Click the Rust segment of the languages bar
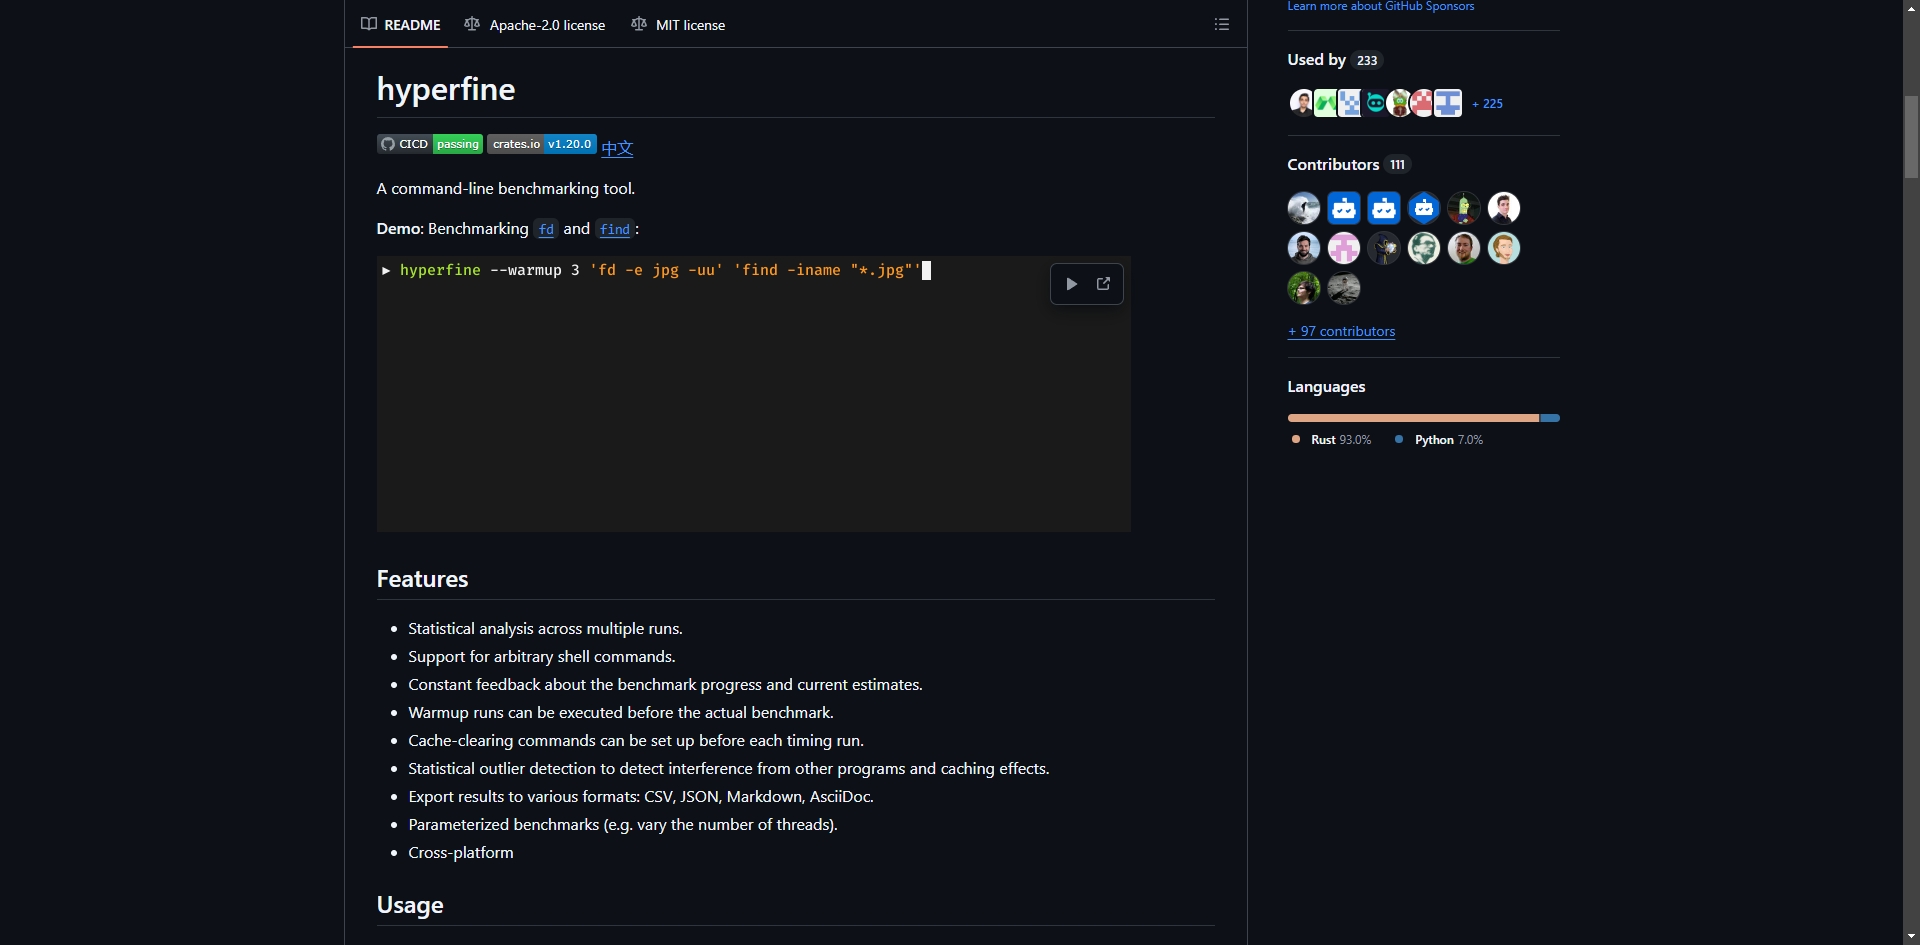Viewport: 1920px width, 945px height. point(1413,418)
